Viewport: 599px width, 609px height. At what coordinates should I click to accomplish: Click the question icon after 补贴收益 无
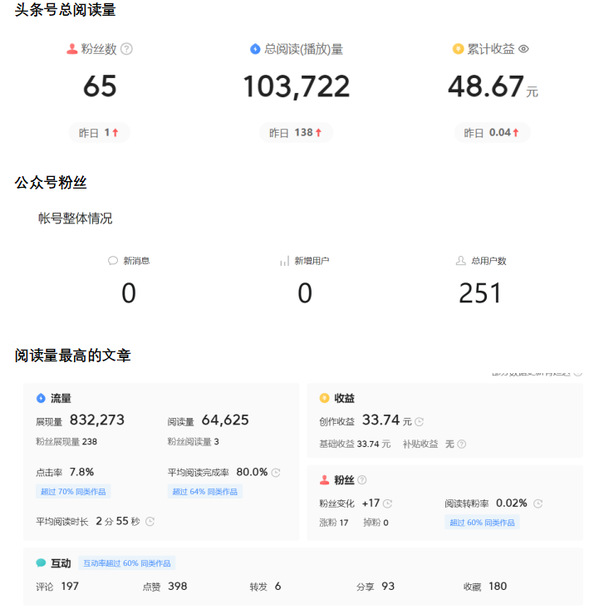tap(461, 444)
